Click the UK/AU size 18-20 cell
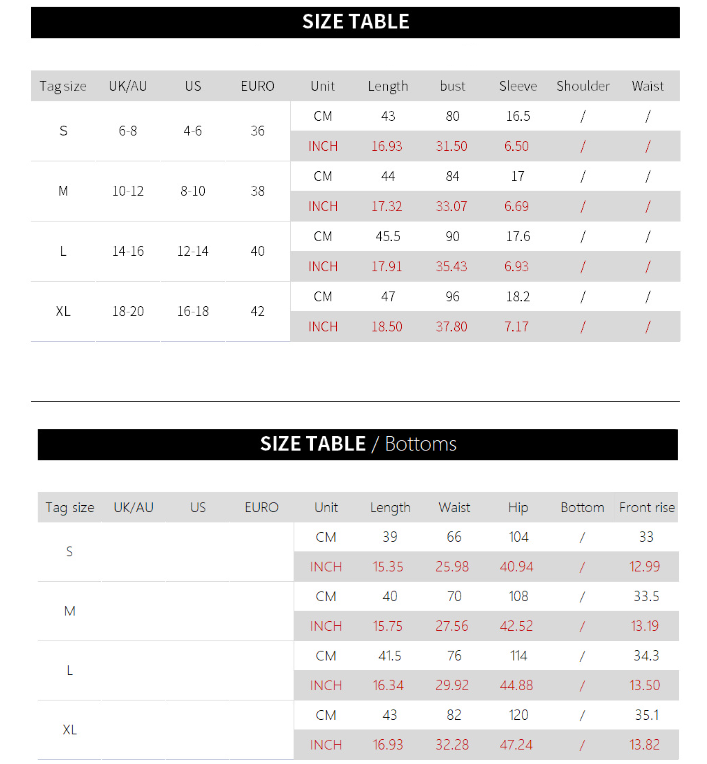The image size is (707, 764). tap(128, 311)
